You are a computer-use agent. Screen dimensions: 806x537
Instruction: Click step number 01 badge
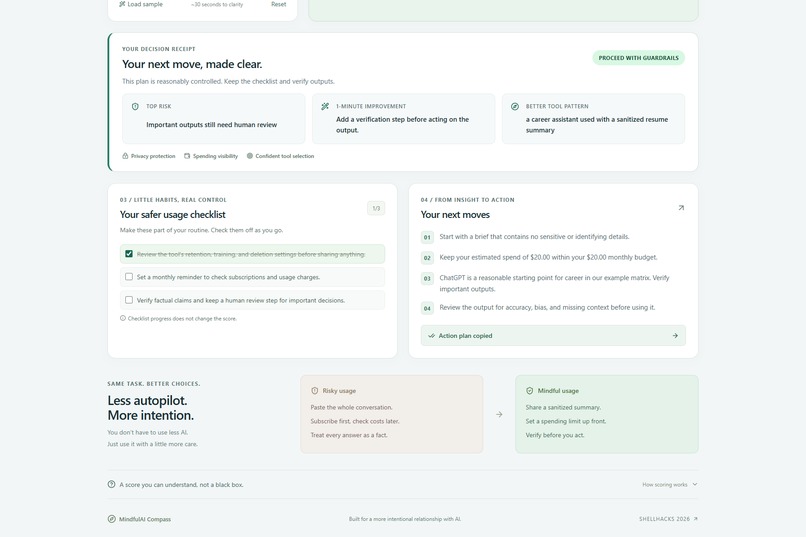click(427, 237)
